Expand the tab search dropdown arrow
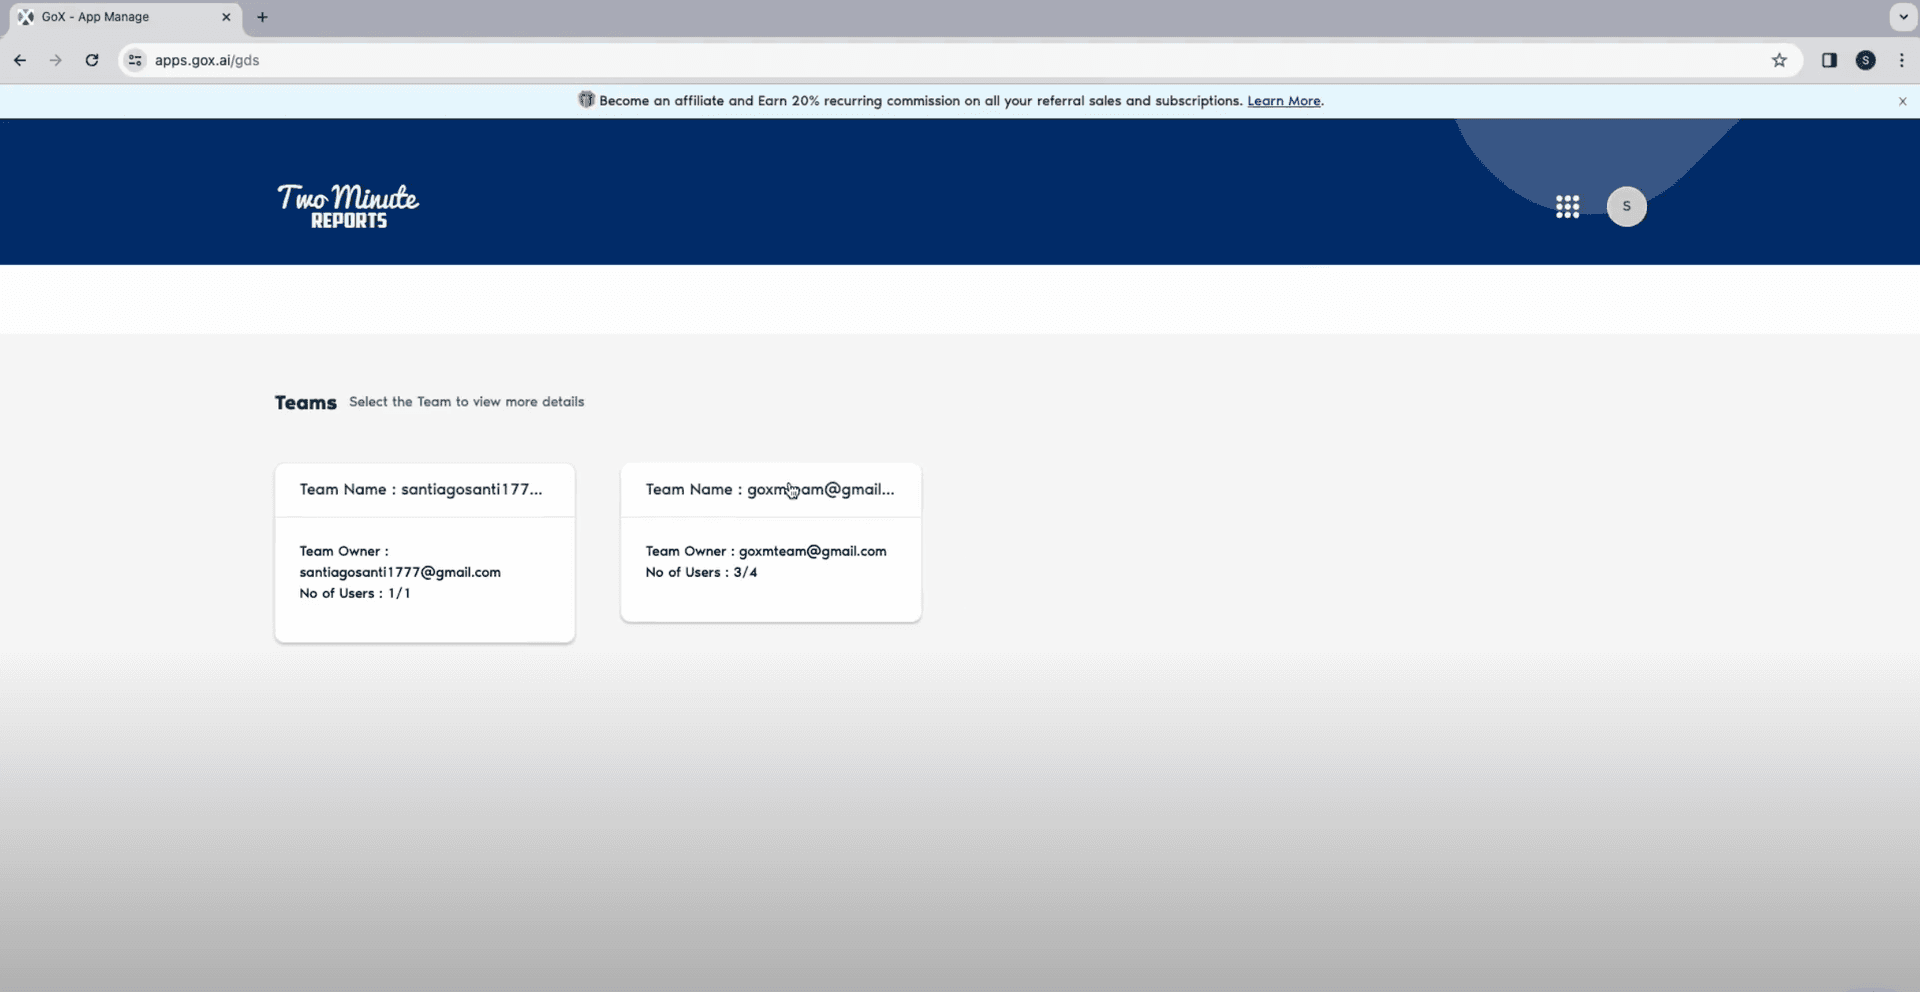Screen dimensions: 1920x992 pyautogui.click(x=1903, y=17)
